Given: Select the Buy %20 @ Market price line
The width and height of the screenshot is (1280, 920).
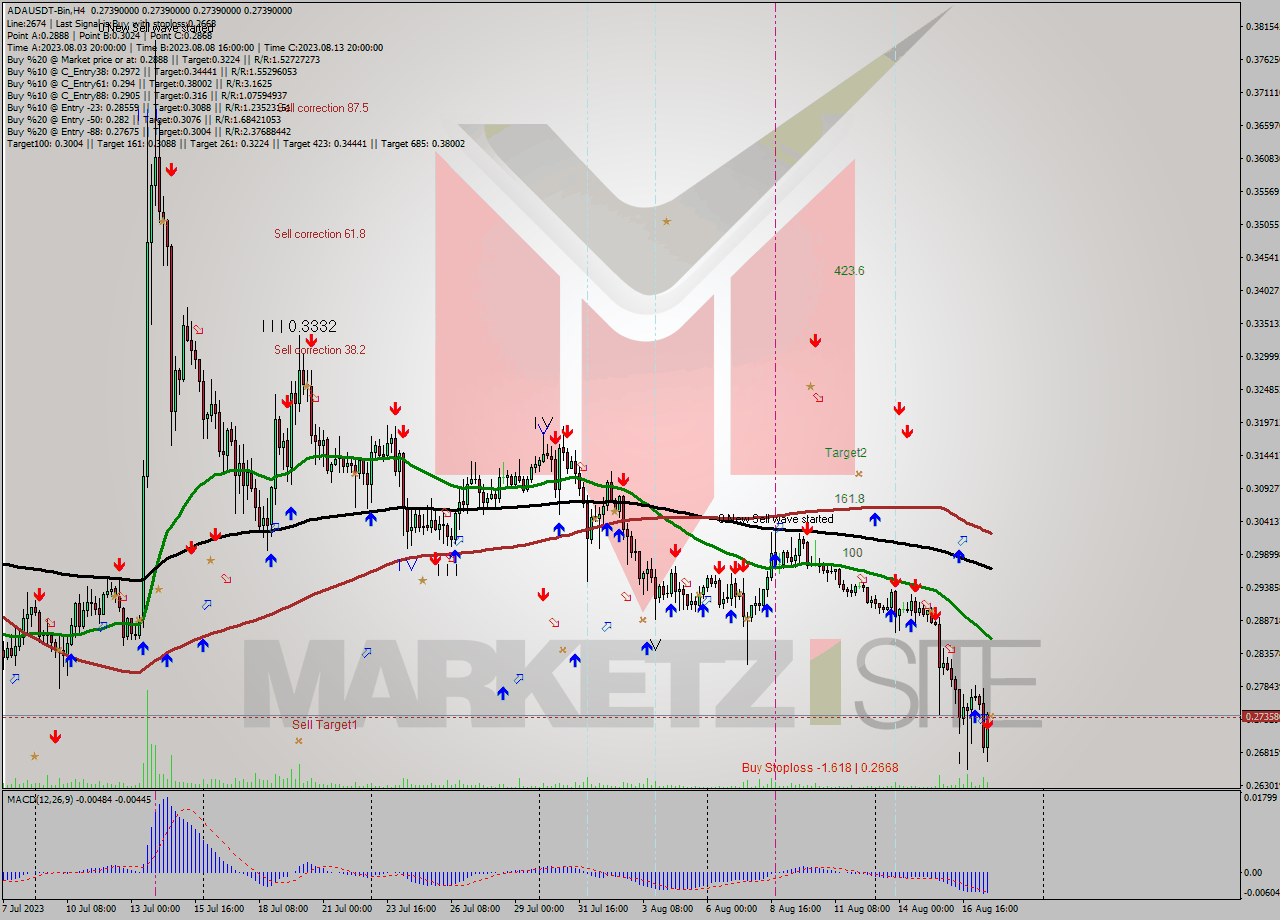Looking at the screenshot, I should (x=164, y=59).
